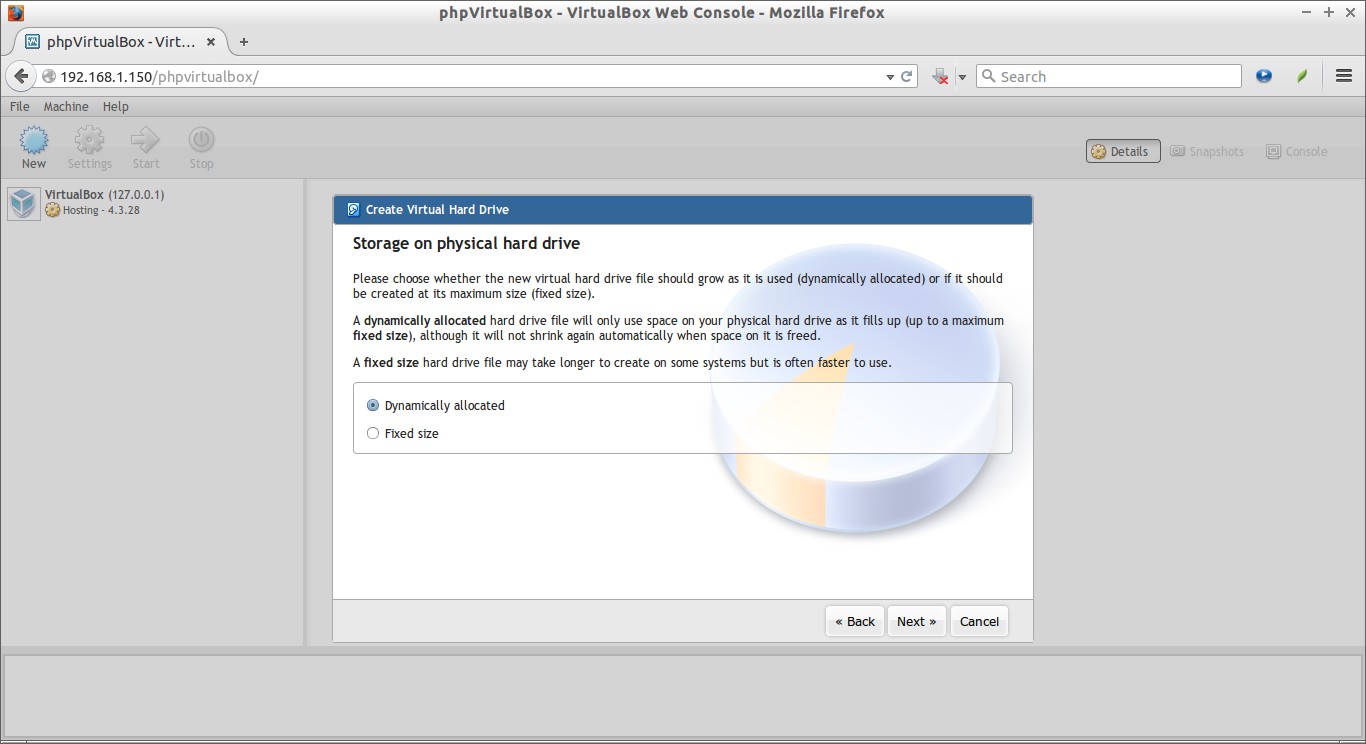
Task: Click the Firefox logo in title bar
Action: pyautogui.click(x=14, y=12)
